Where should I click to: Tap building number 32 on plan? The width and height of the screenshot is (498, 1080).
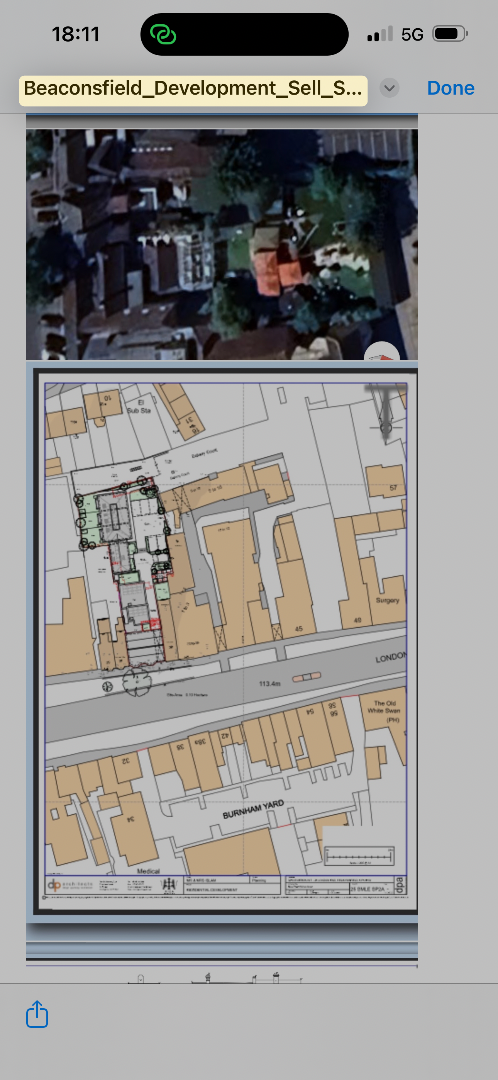tap(126, 760)
